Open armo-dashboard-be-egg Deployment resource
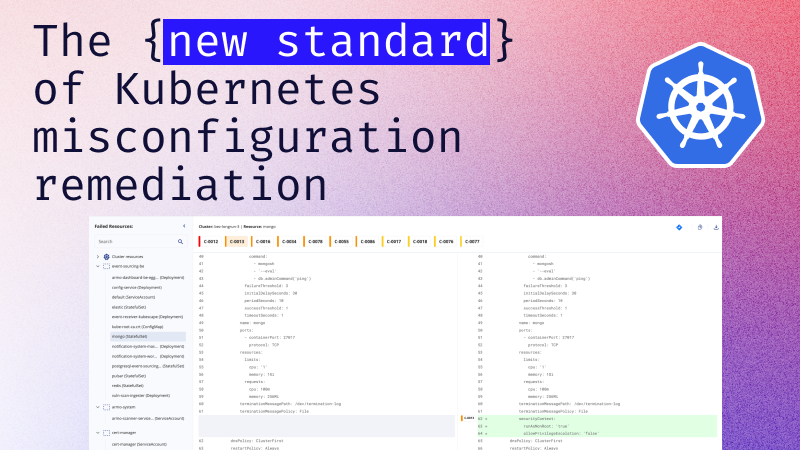Screen dimensions: 800x450 [x=148, y=278]
